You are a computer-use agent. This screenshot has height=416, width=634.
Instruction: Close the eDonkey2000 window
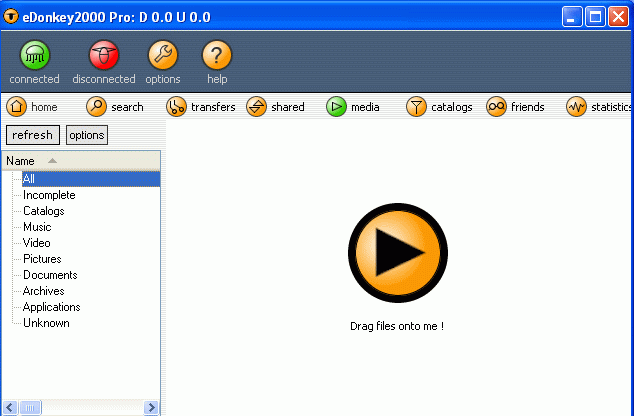[x=619, y=17]
